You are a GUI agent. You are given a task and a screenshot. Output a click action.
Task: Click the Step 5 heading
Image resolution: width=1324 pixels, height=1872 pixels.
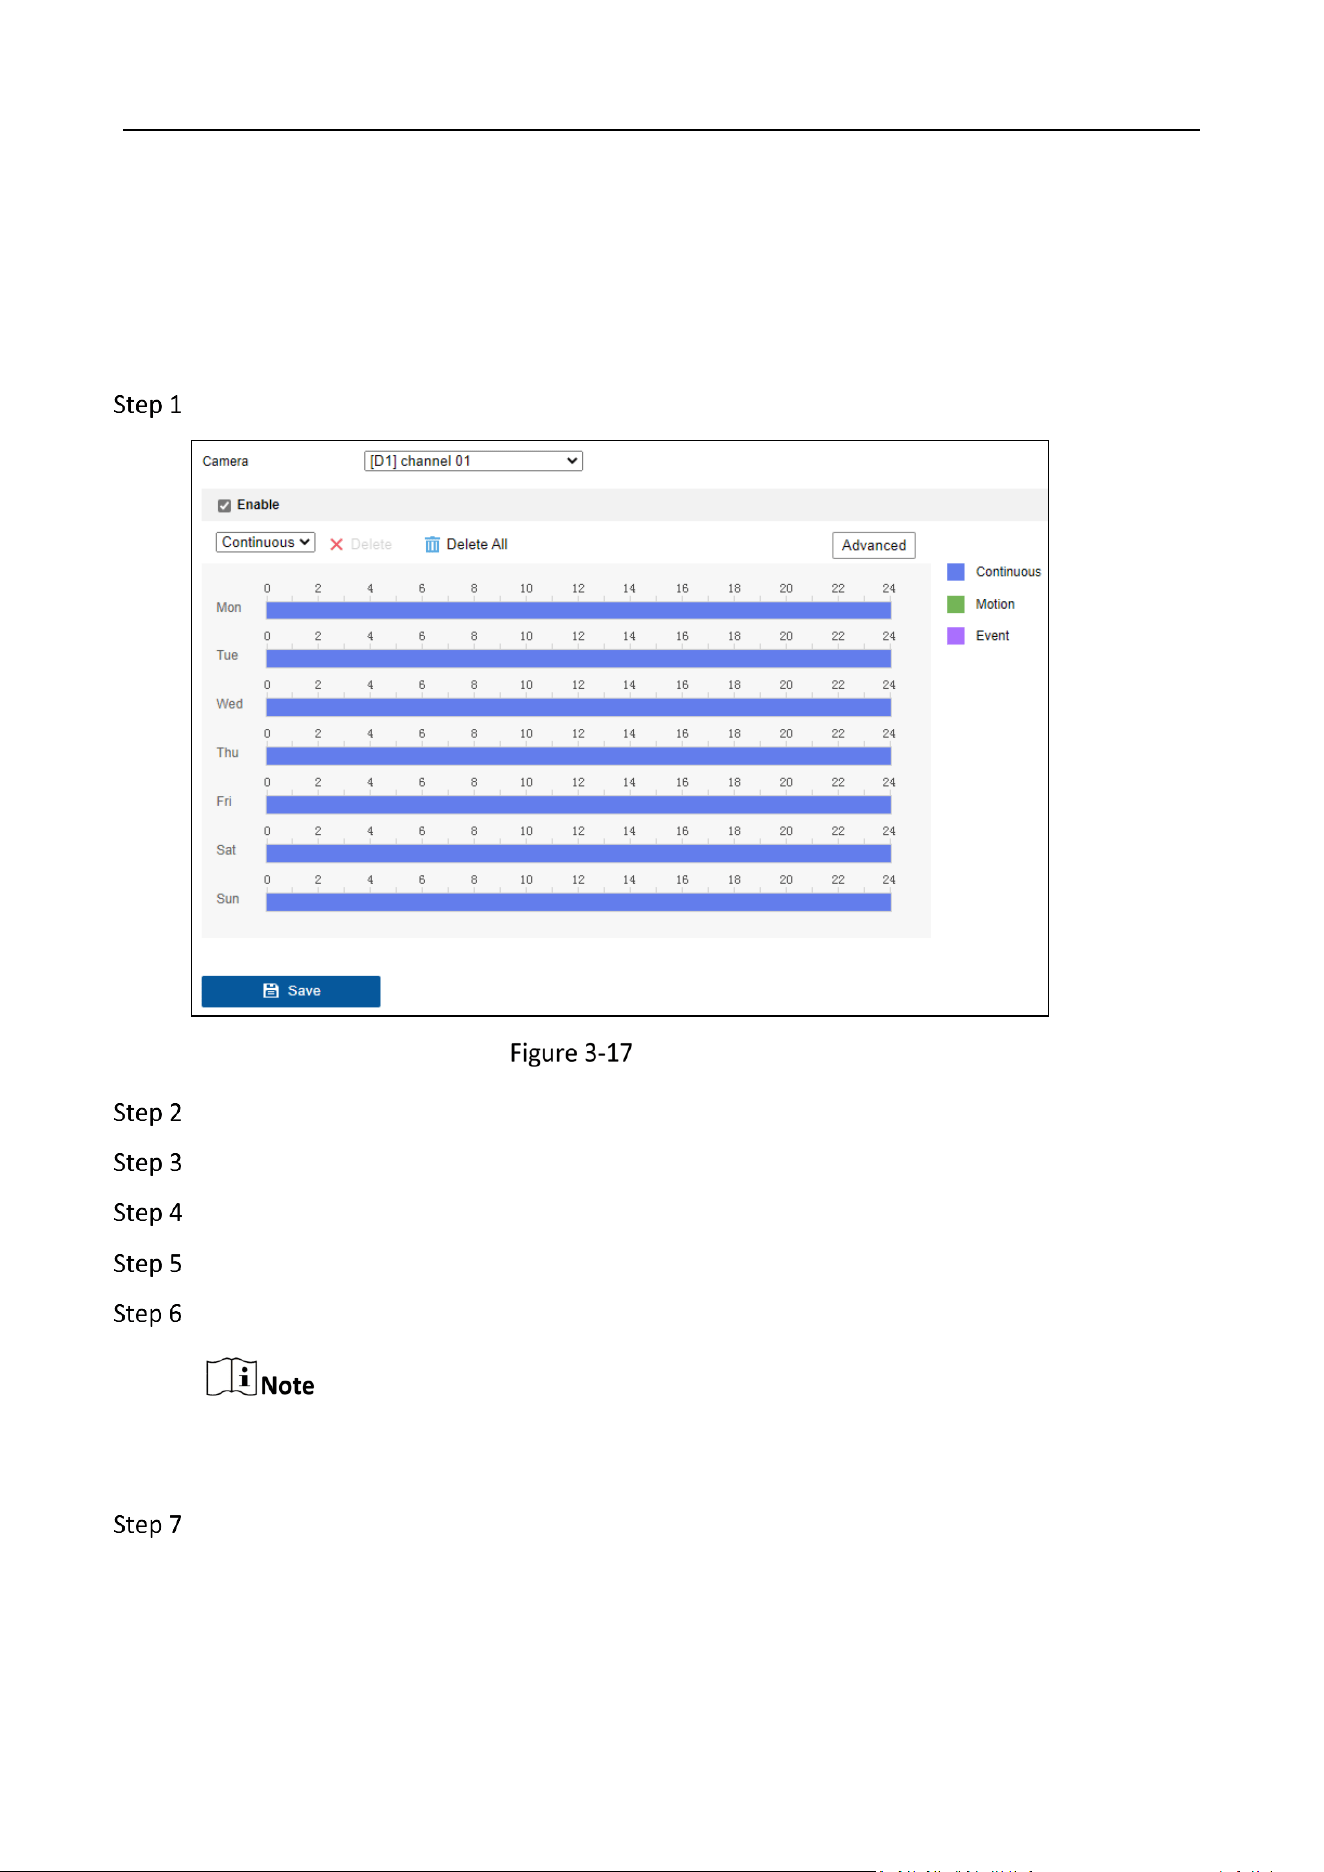147,1264
